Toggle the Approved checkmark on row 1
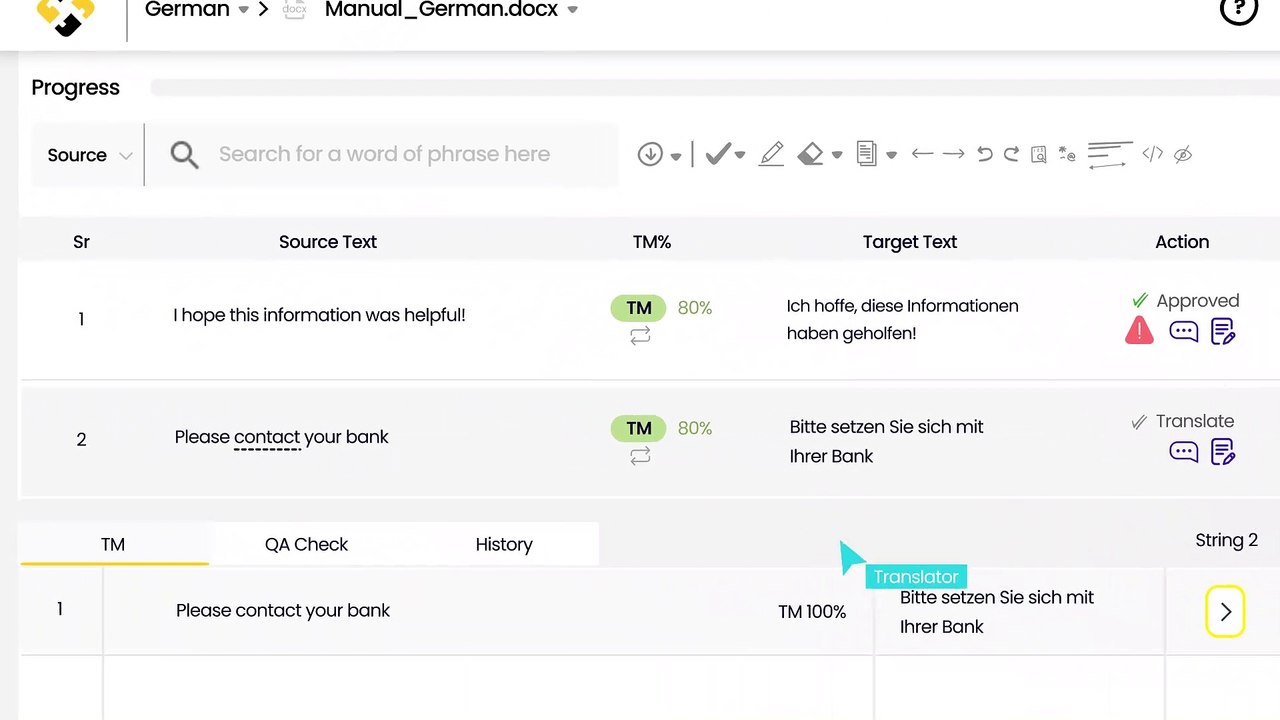 click(1139, 301)
